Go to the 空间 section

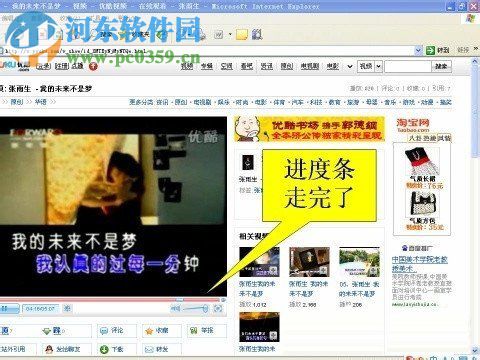click(227, 66)
